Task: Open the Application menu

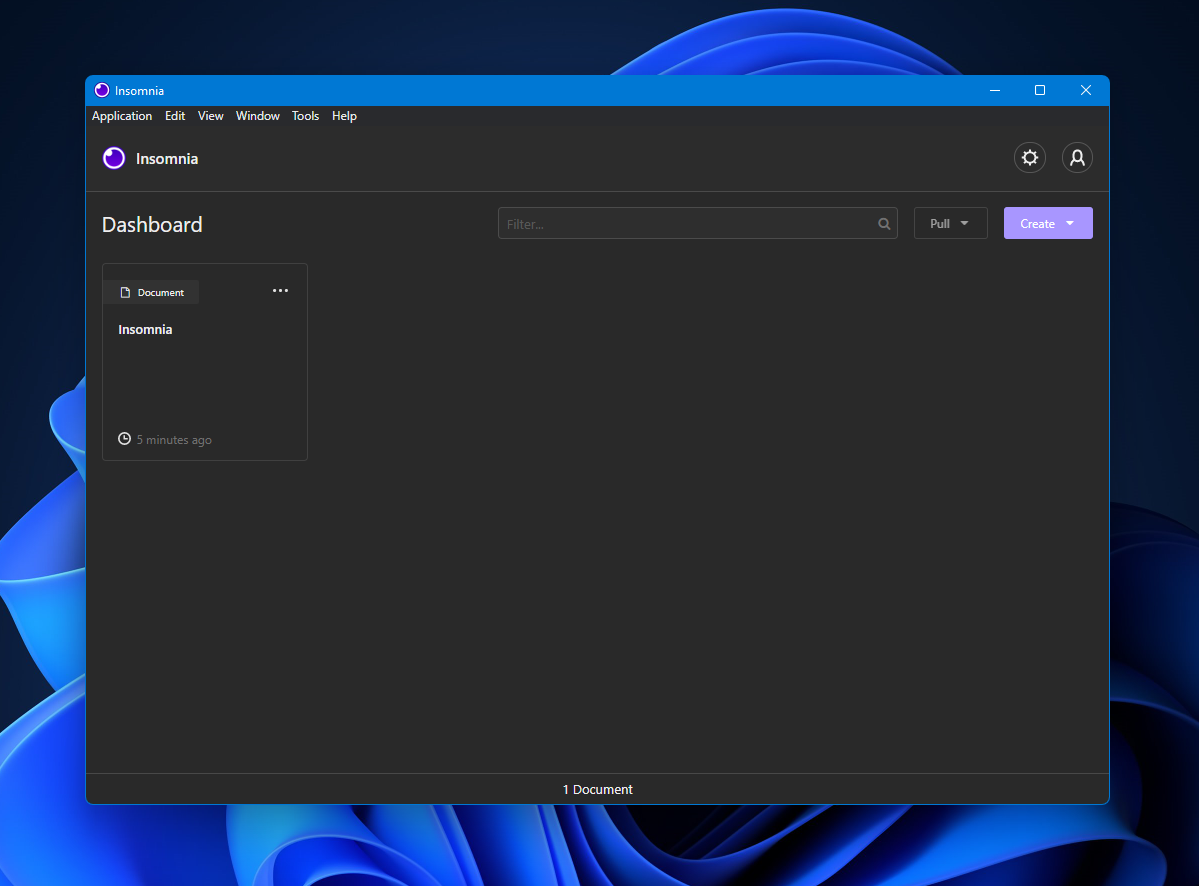Action: [122, 116]
